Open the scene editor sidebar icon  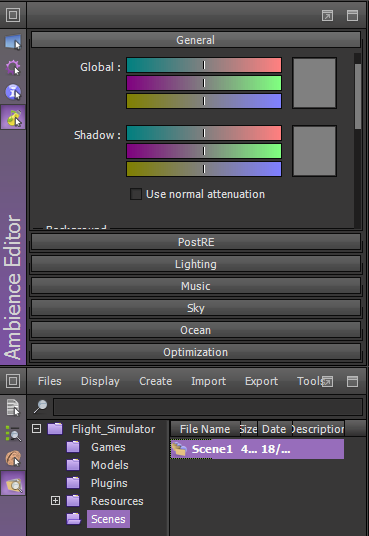(13, 42)
